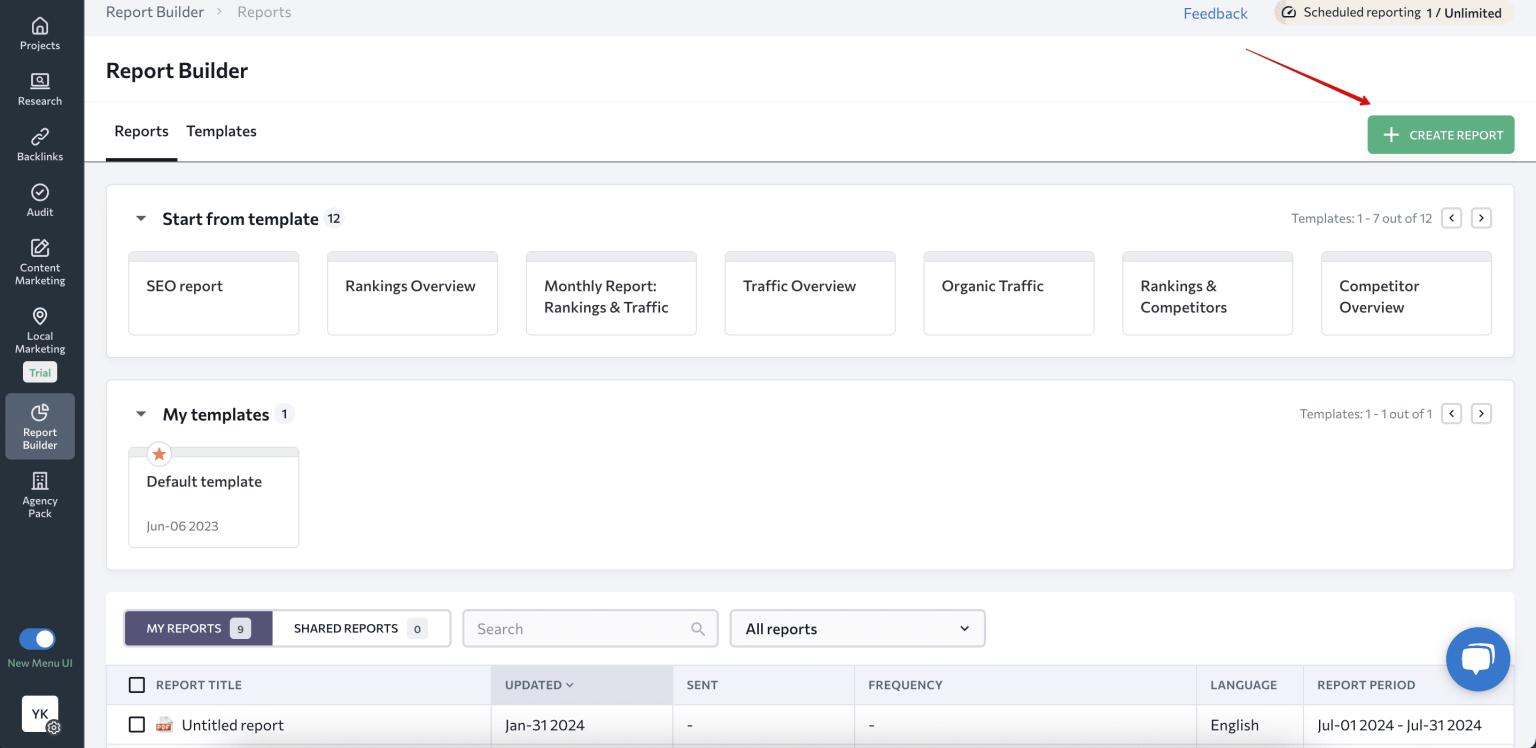
Task: Collapse the My templates section
Action: (140, 413)
